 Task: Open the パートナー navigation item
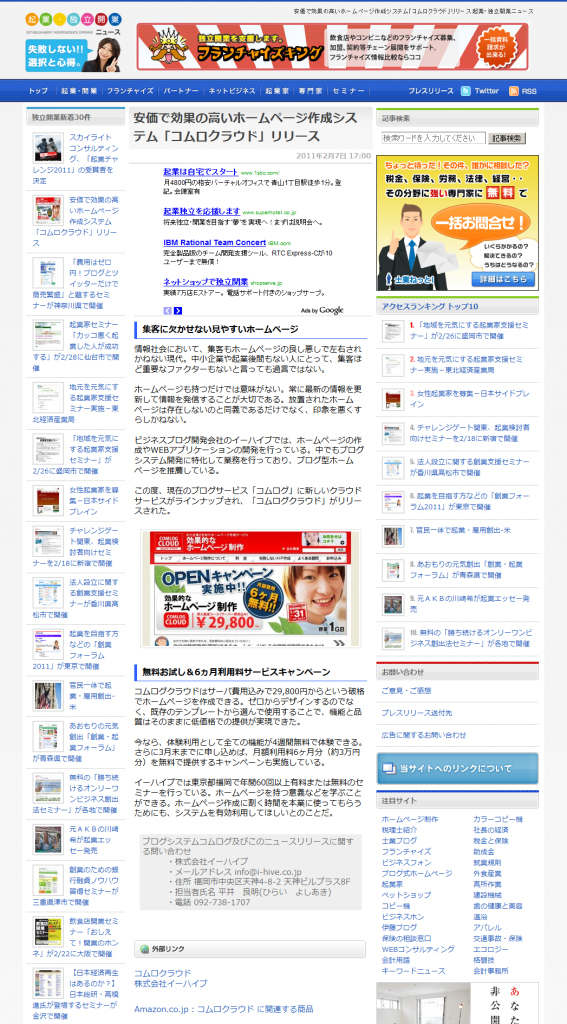point(181,91)
